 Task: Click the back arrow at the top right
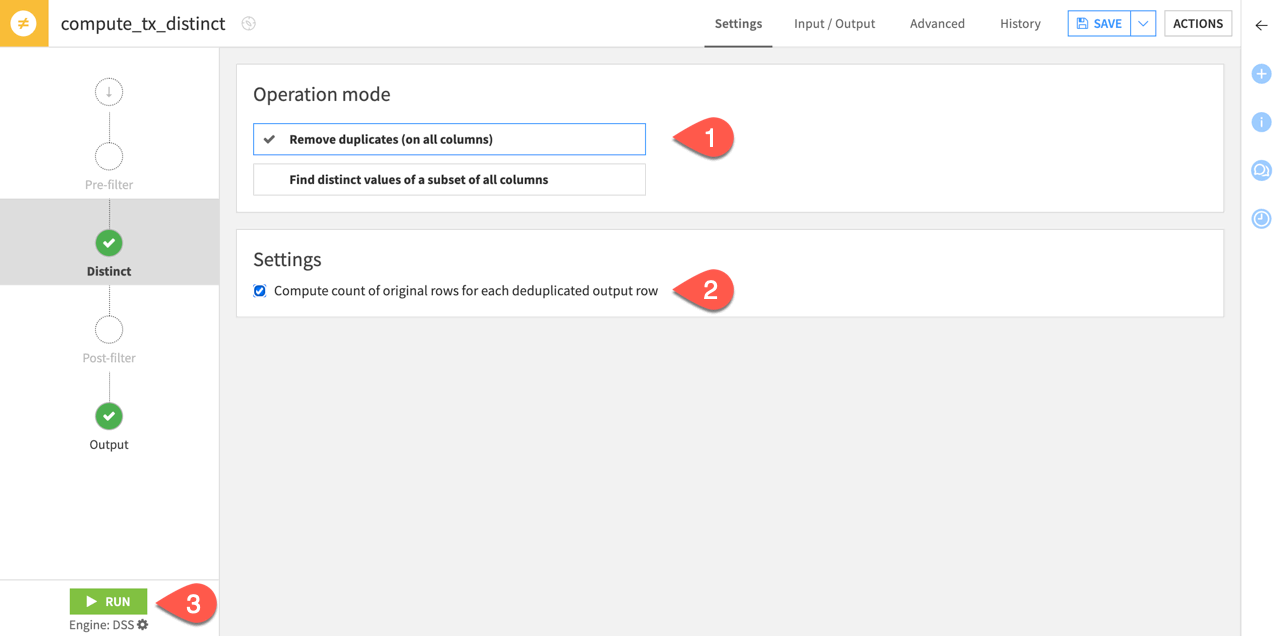tap(1261, 25)
